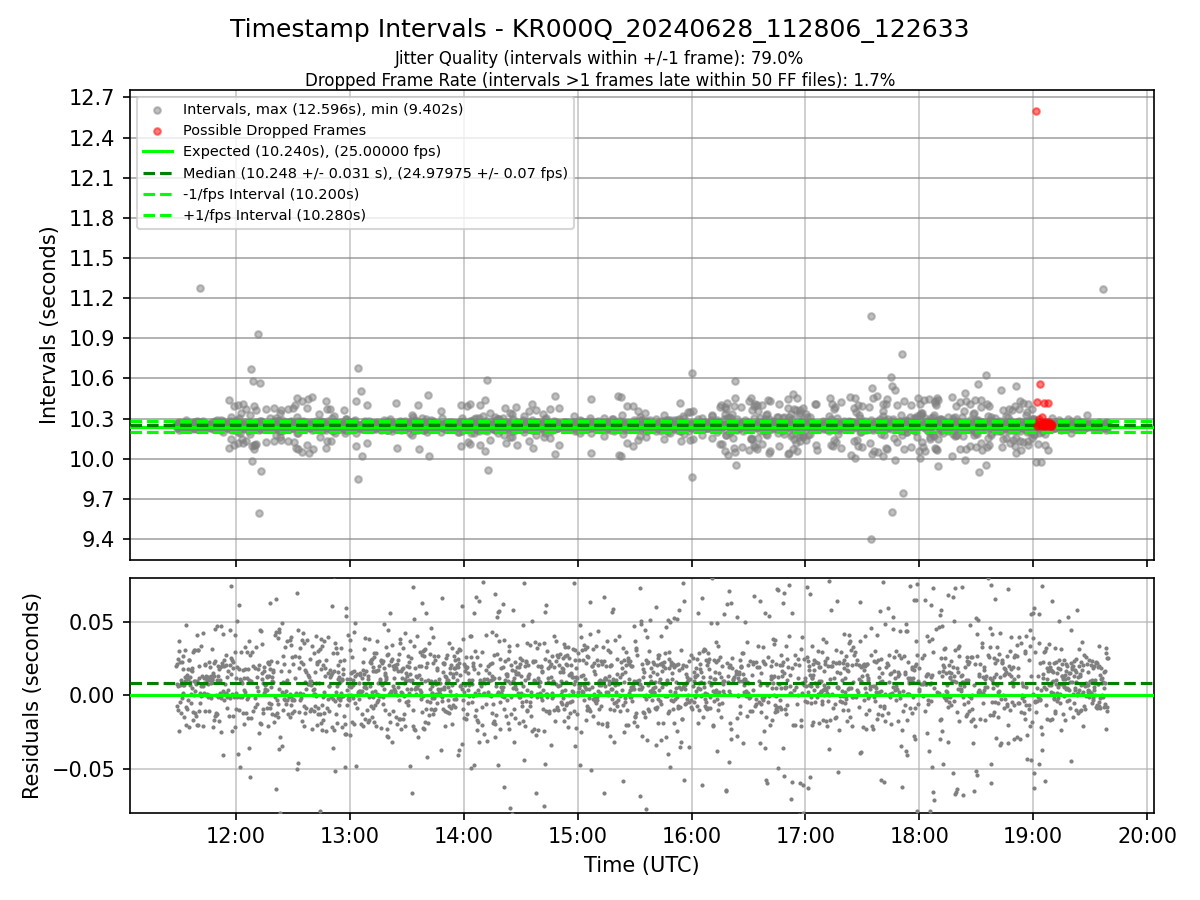Click the 'Time (UTC)' x-axis label

pyautogui.click(x=641, y=864)
